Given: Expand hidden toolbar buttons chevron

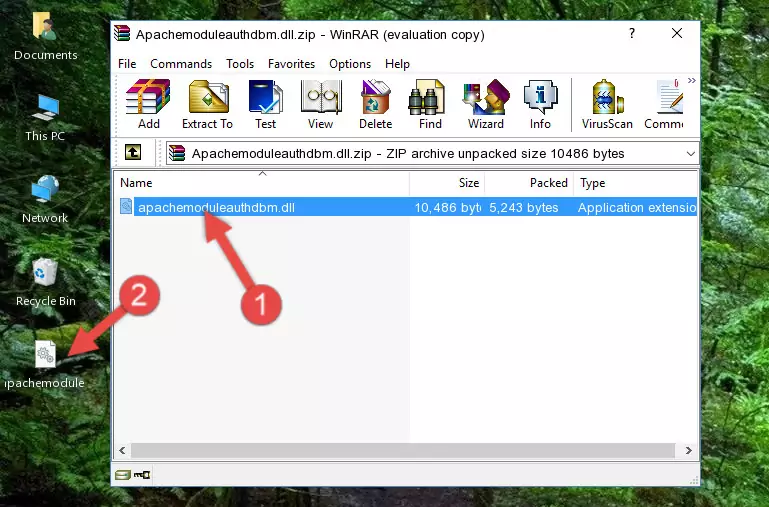Looking at the screenshot, I should pyautogui.click(x=692, y=80).
